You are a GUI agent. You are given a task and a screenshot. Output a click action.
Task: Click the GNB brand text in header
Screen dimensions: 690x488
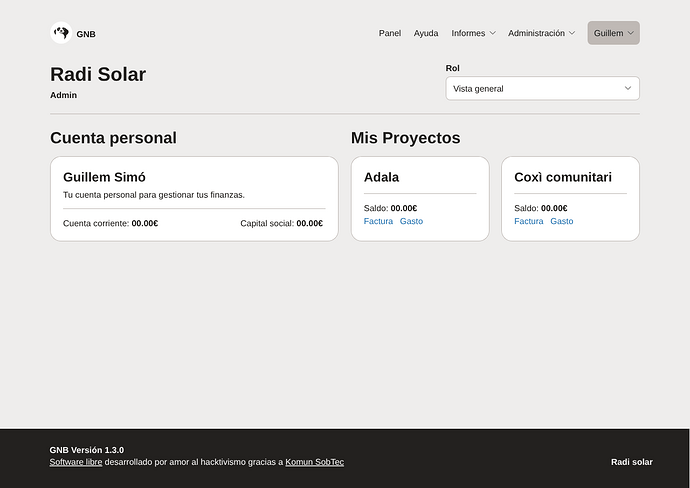point(86,34)
